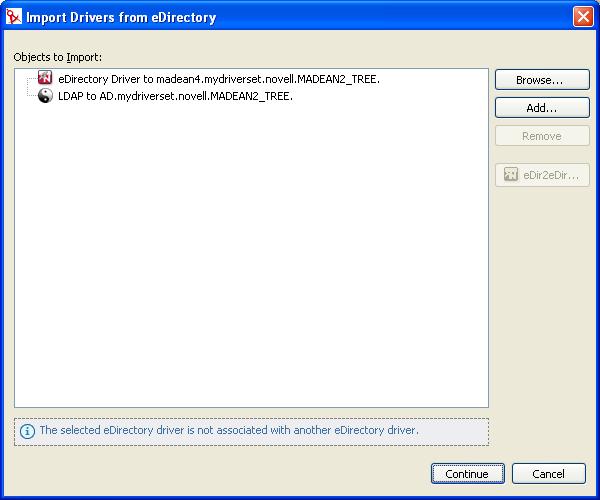Click the blue information icon
This screenshot has width=600, height=500.
click(x=27, y=431)
